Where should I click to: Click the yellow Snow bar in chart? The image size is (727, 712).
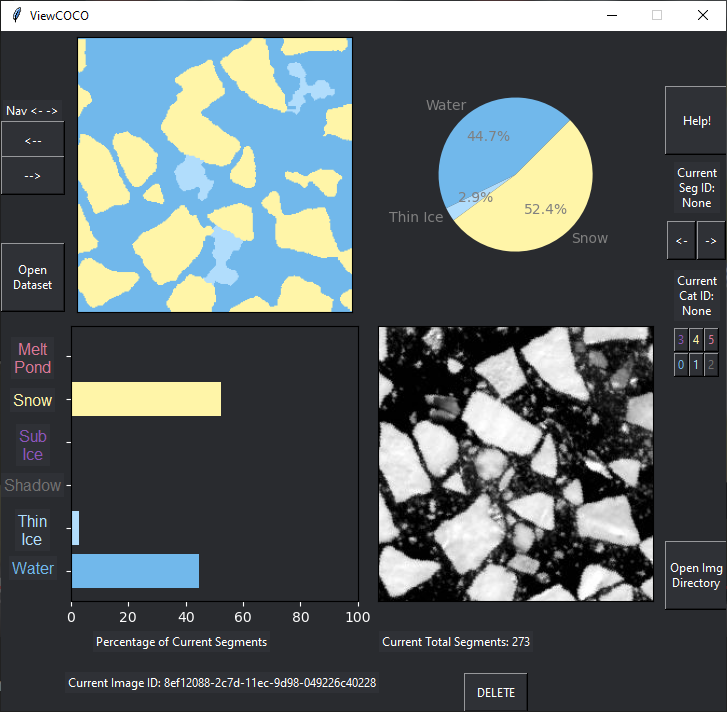coord(147,399)
